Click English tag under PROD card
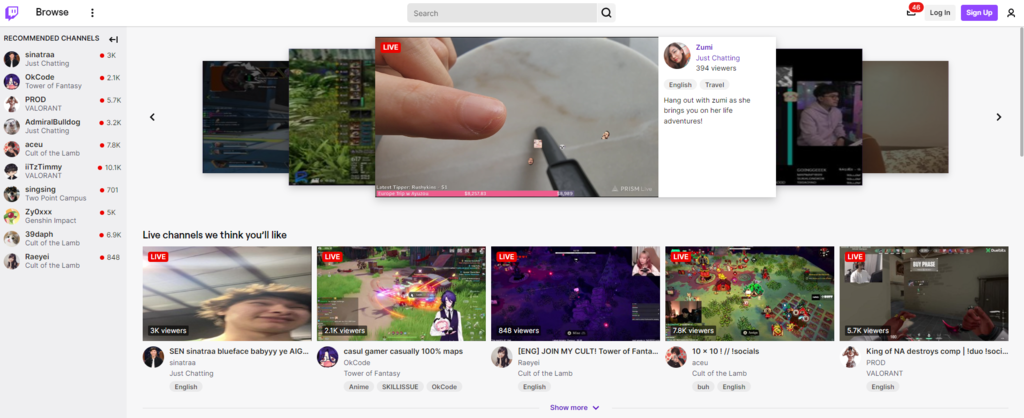Screen dimensions: 1024x418 click(x=882, y=387)
